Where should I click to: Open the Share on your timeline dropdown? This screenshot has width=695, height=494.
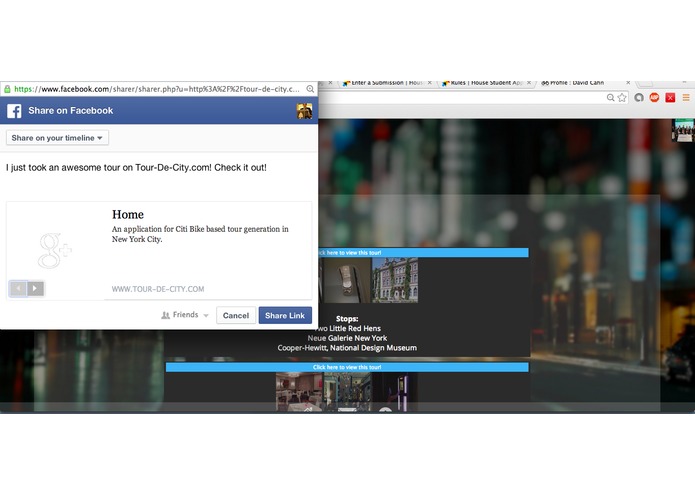click(x=57, y=138)
